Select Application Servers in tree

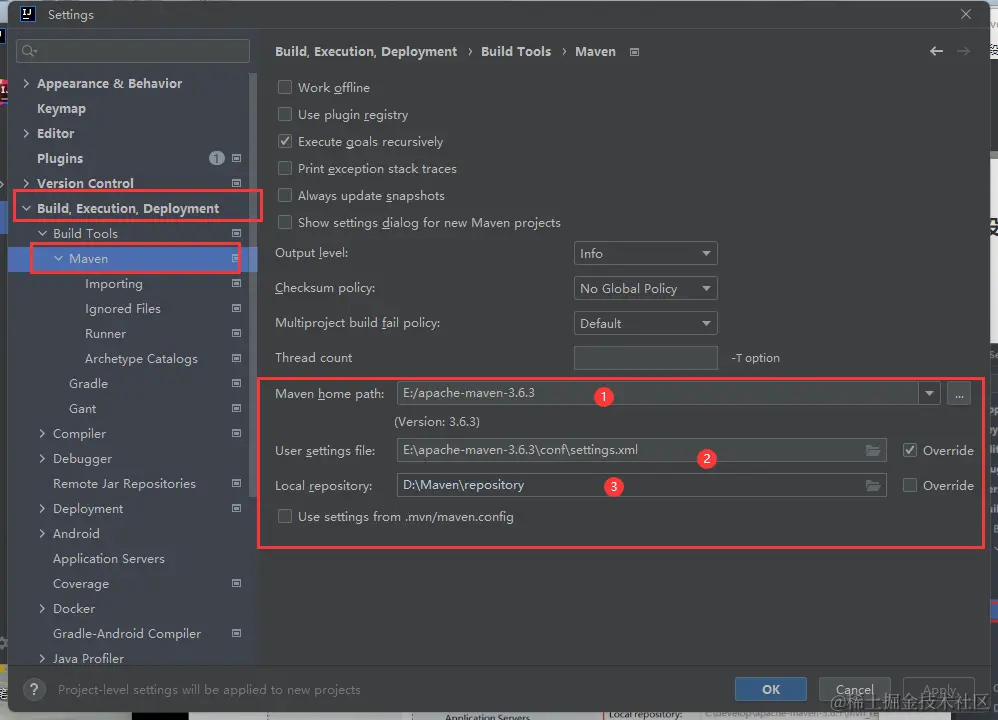tap(109, 558)
